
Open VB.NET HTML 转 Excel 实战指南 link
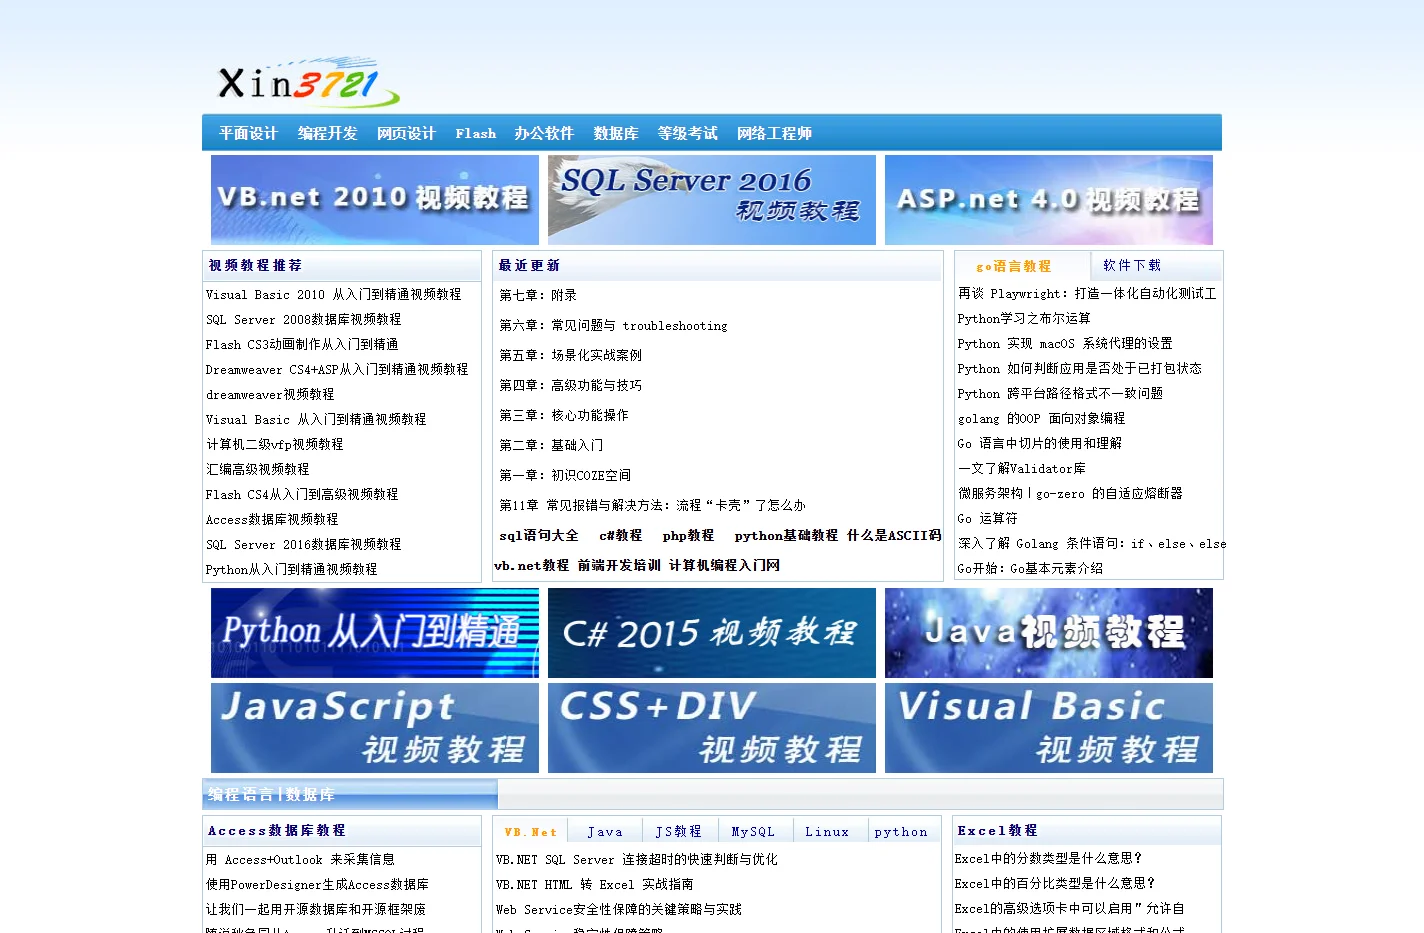[x=595, y=884]
